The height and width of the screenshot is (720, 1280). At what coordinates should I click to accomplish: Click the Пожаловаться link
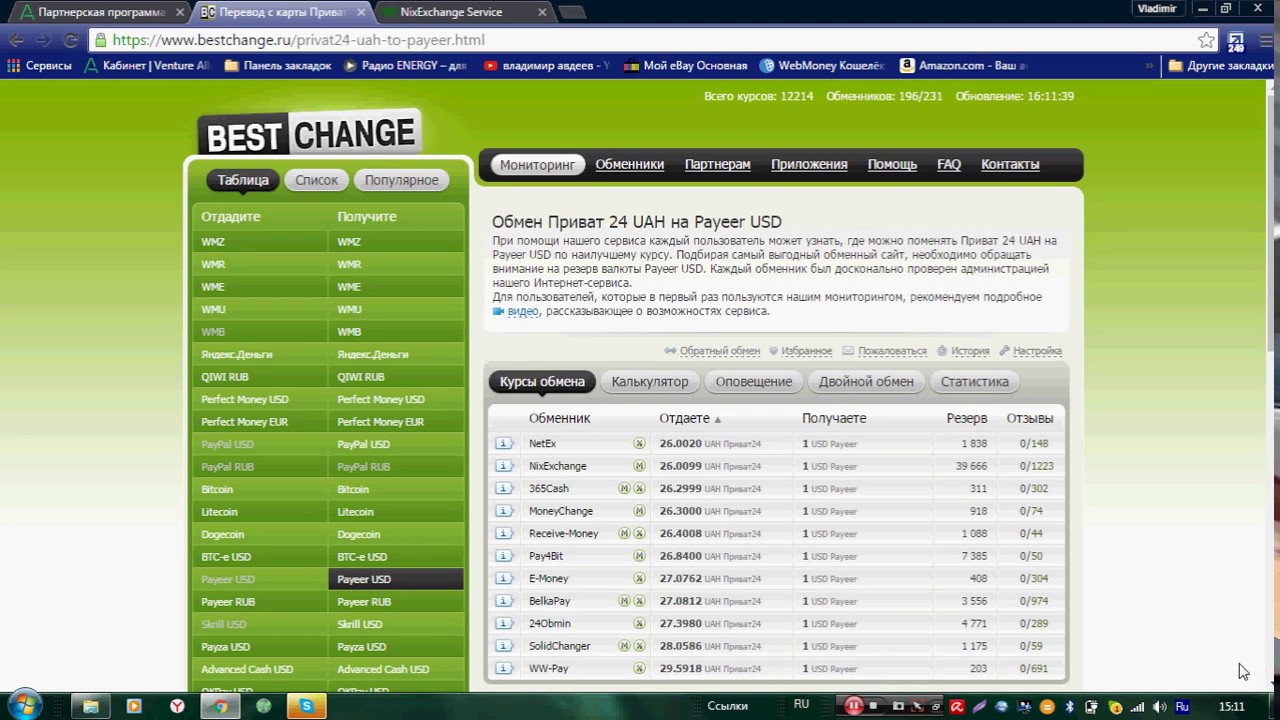(x=892, y=351)
